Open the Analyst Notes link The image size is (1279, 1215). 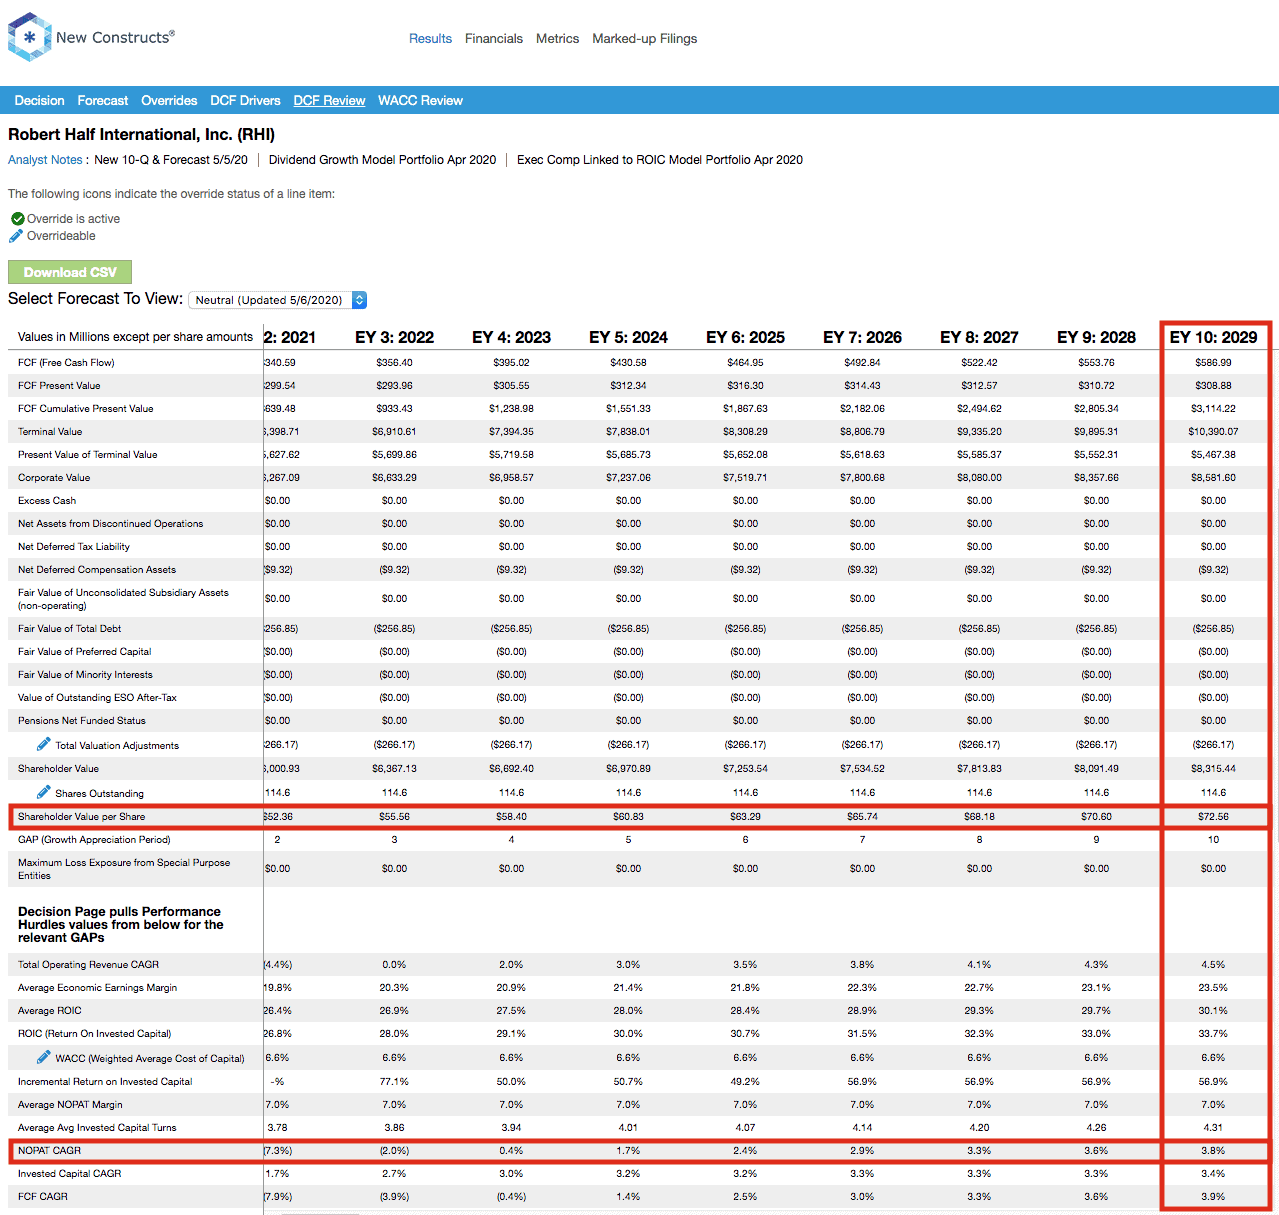[45, 160]
